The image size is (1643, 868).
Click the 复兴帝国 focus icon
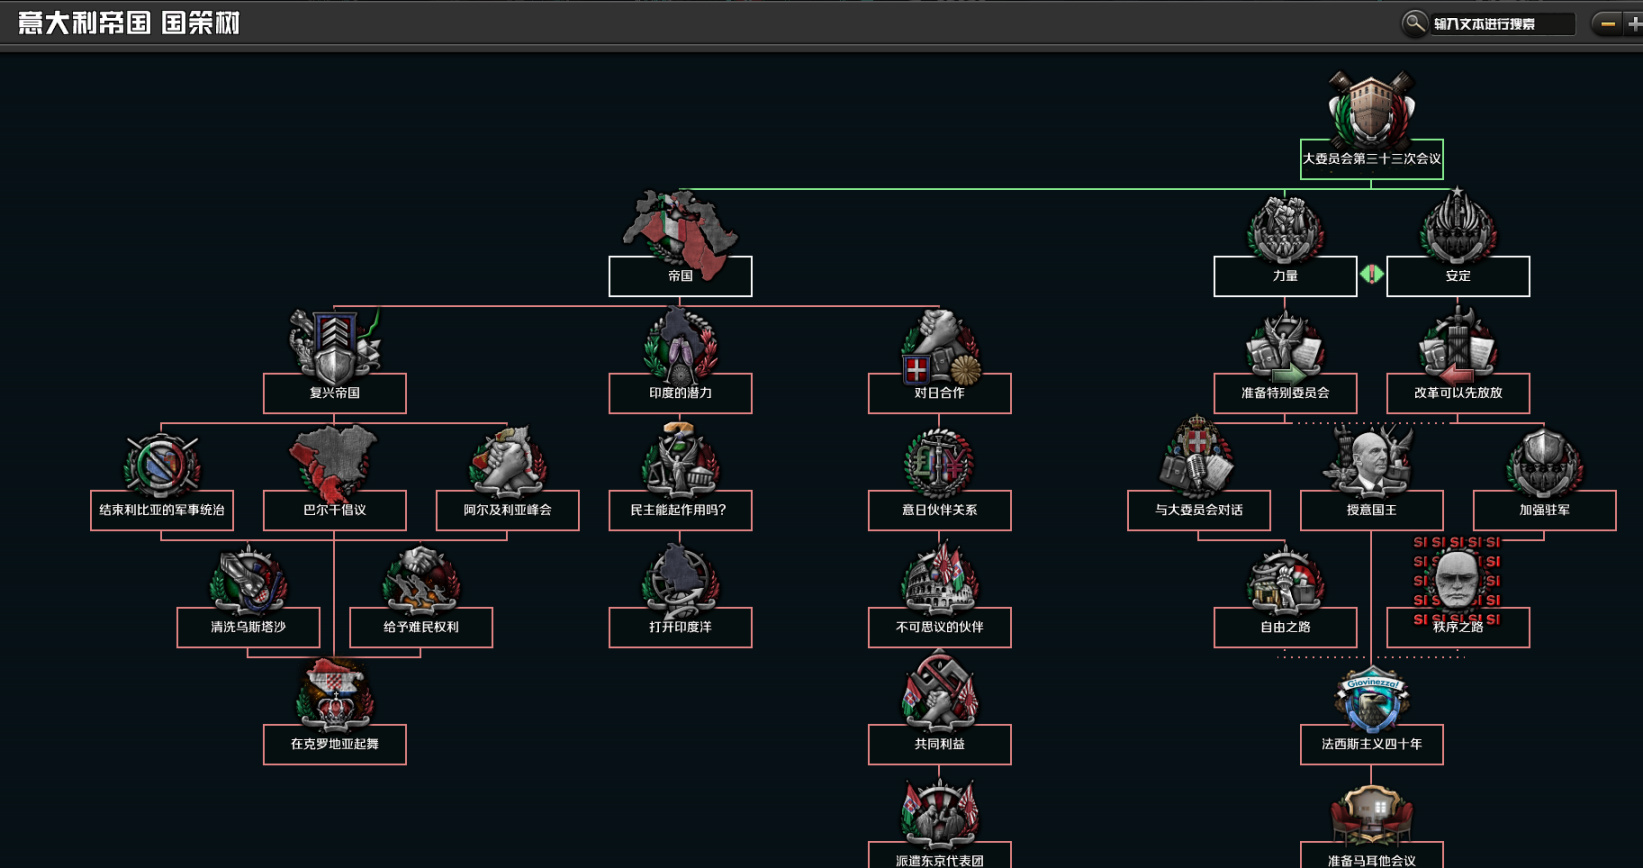click(334, 345)
